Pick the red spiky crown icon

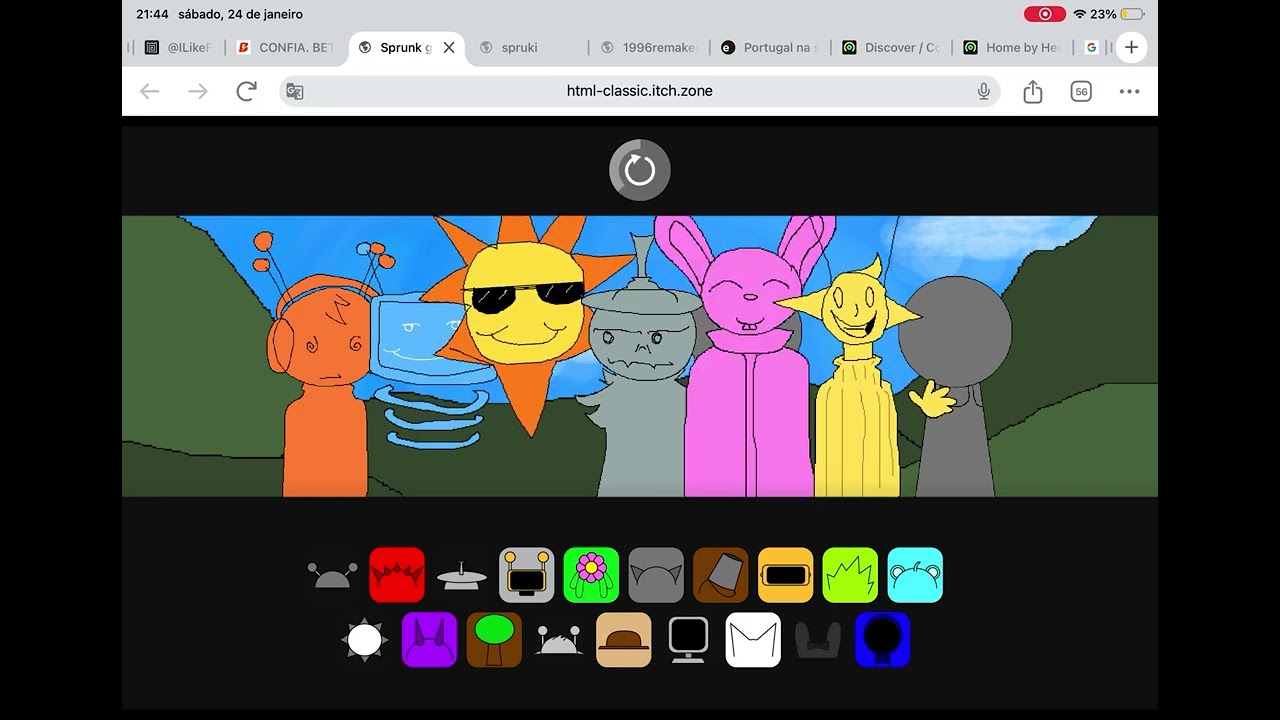[x=397, y=575]
